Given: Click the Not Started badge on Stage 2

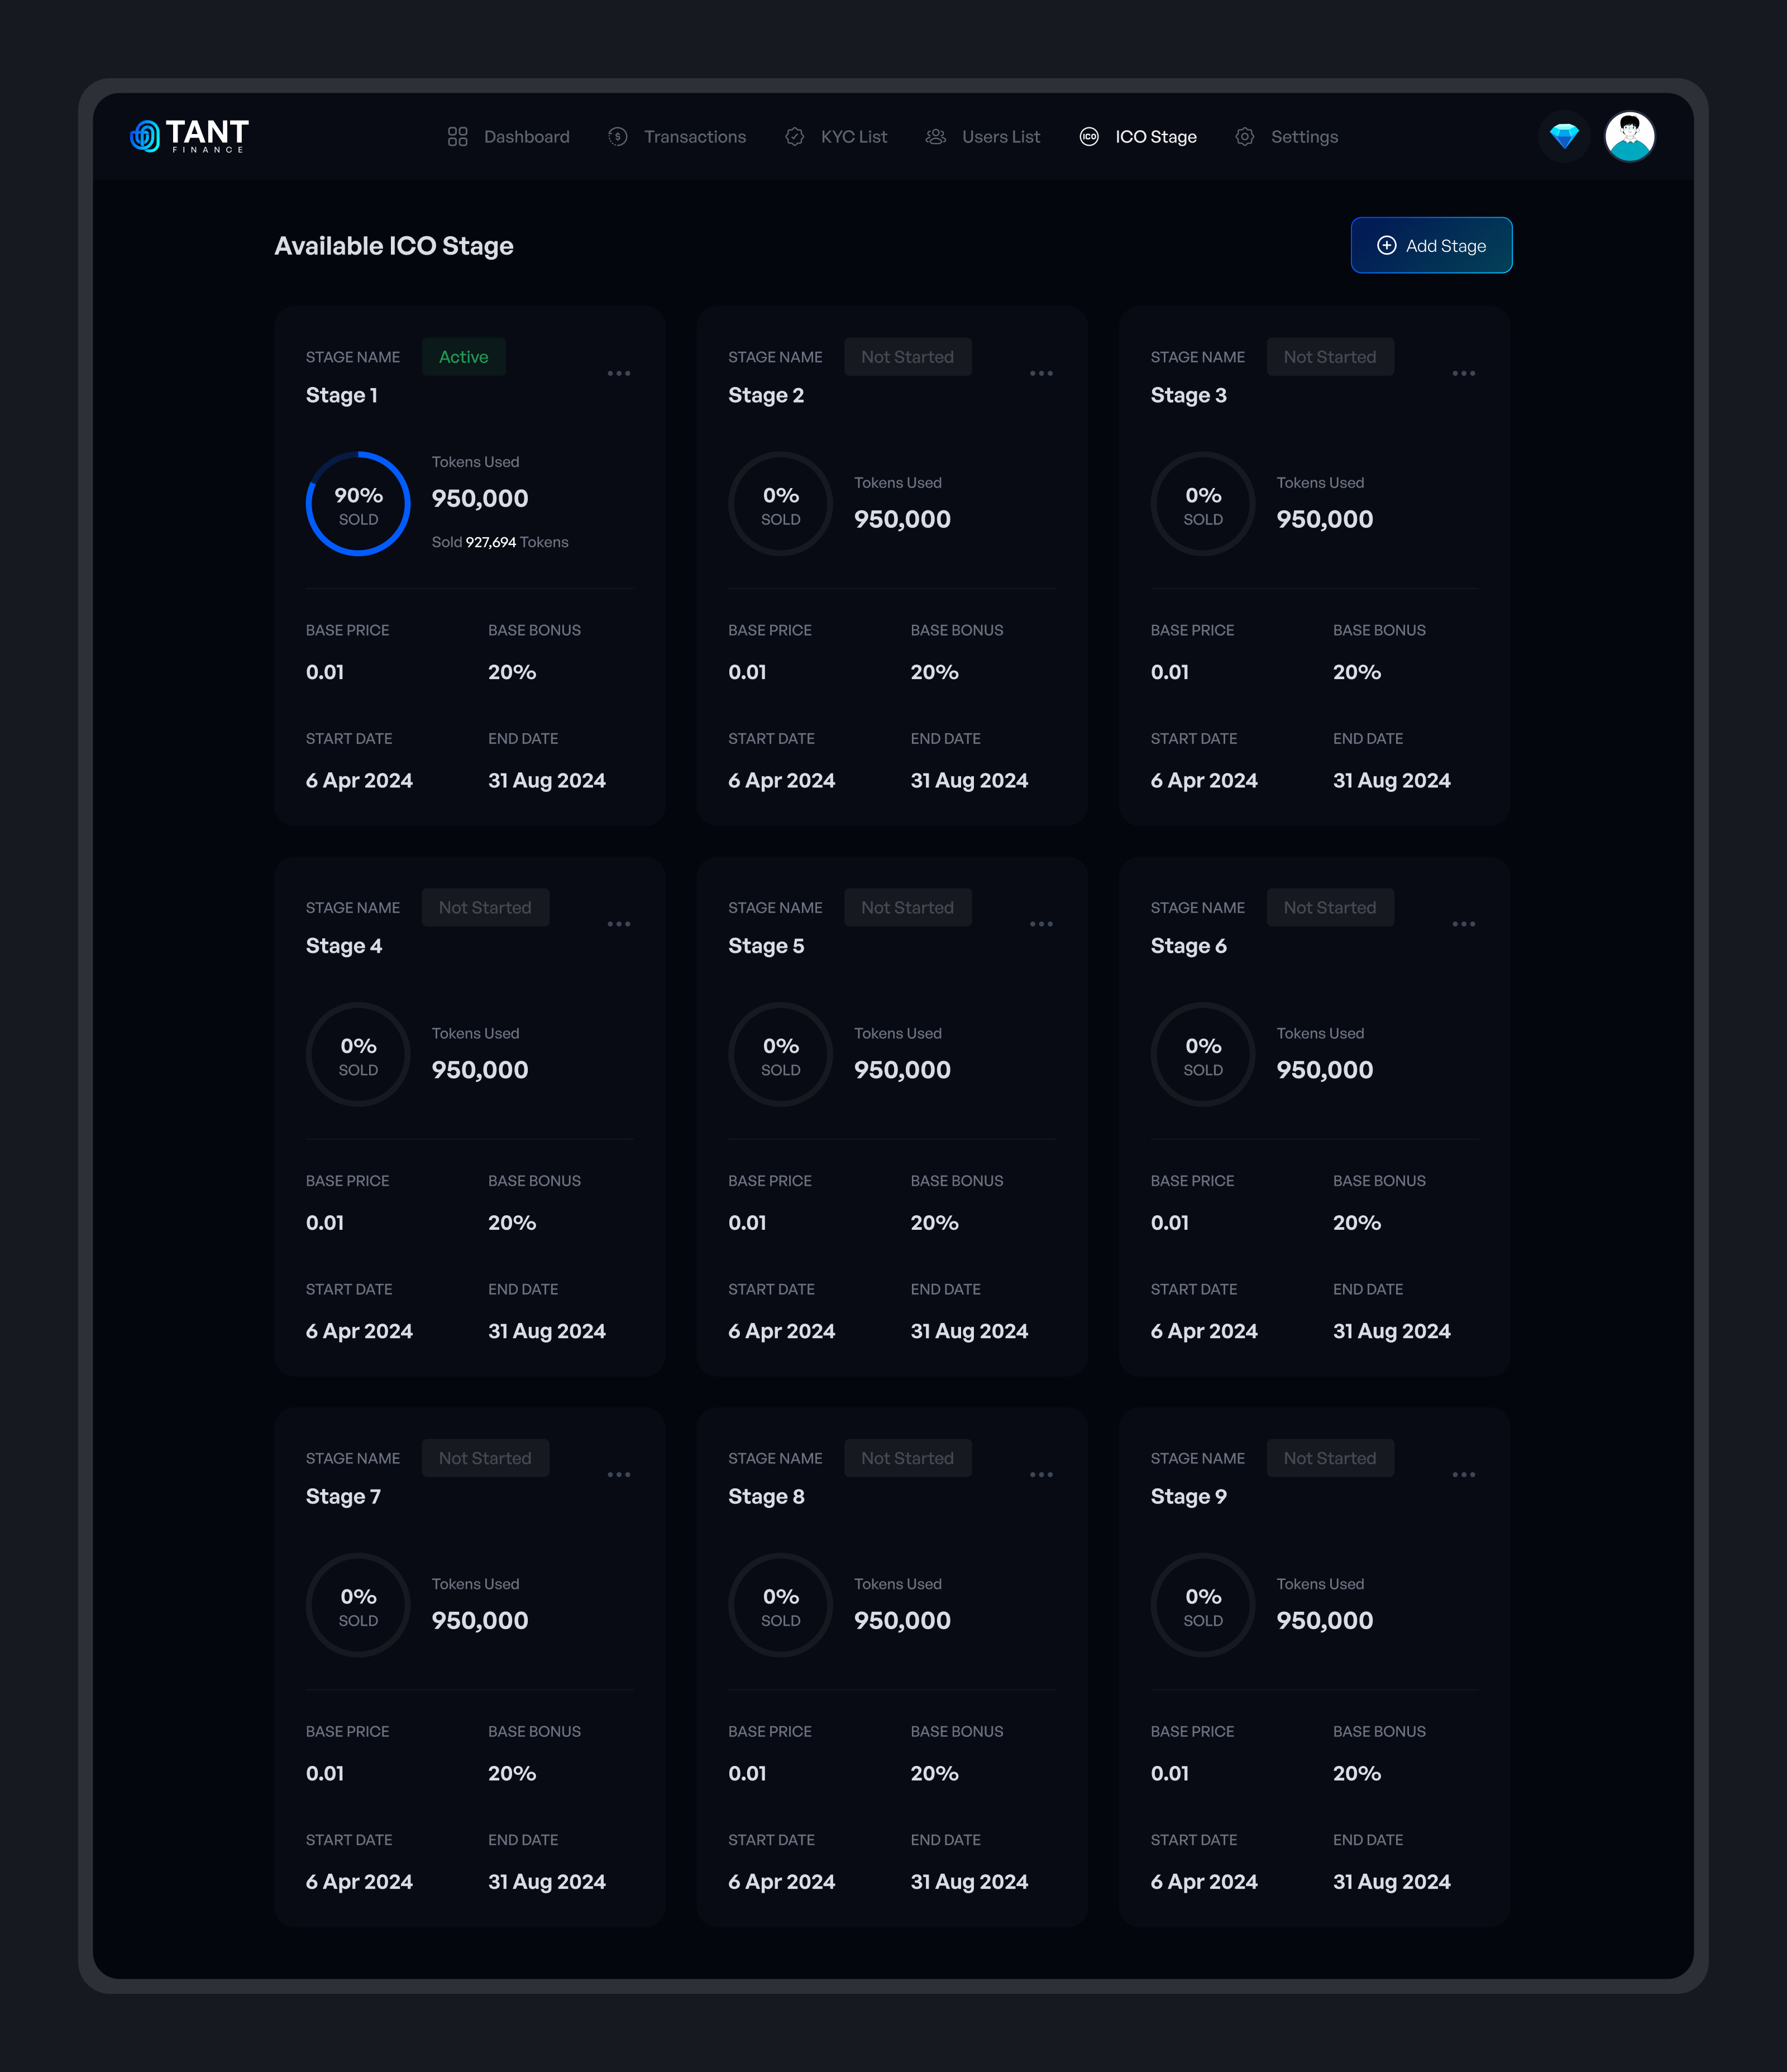Looking at the screenshot, I should pos(908,357).
